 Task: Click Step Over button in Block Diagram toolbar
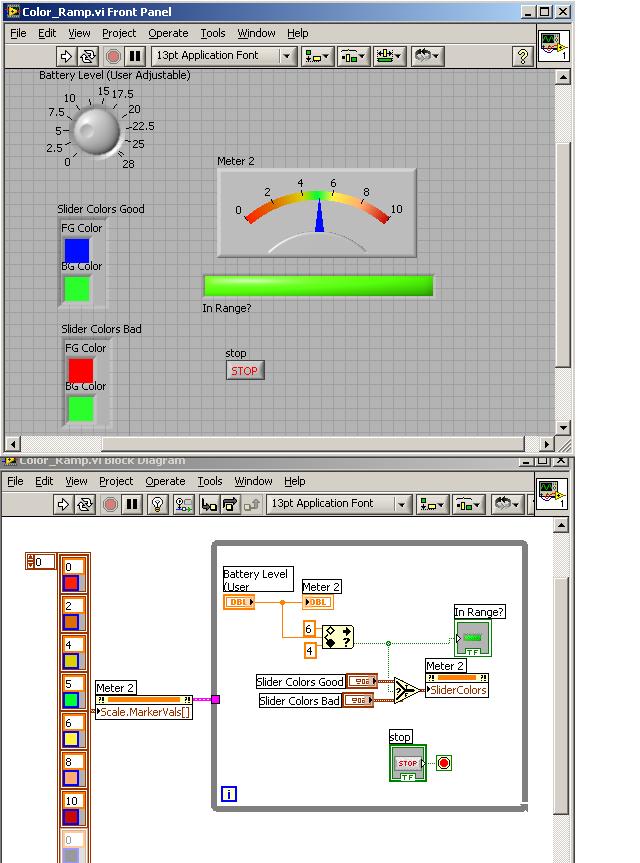tap(230, 504)
